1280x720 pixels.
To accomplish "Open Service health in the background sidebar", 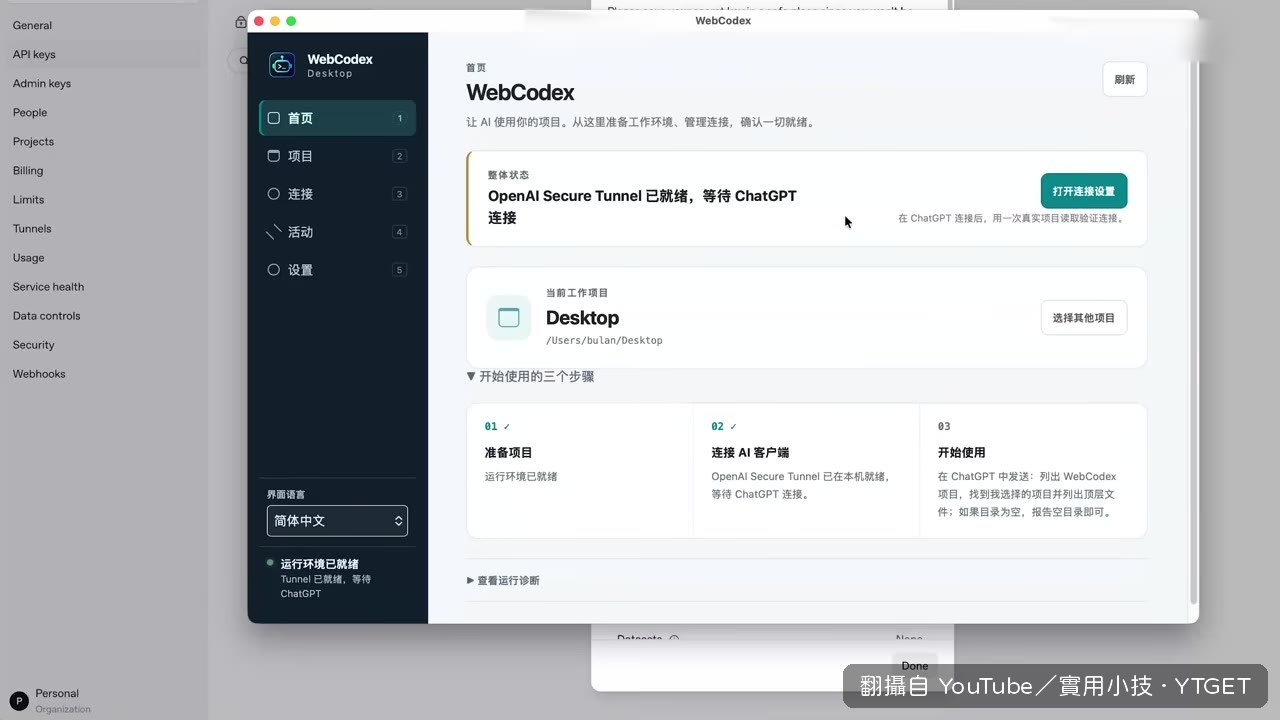I will (x=48, y=286).
